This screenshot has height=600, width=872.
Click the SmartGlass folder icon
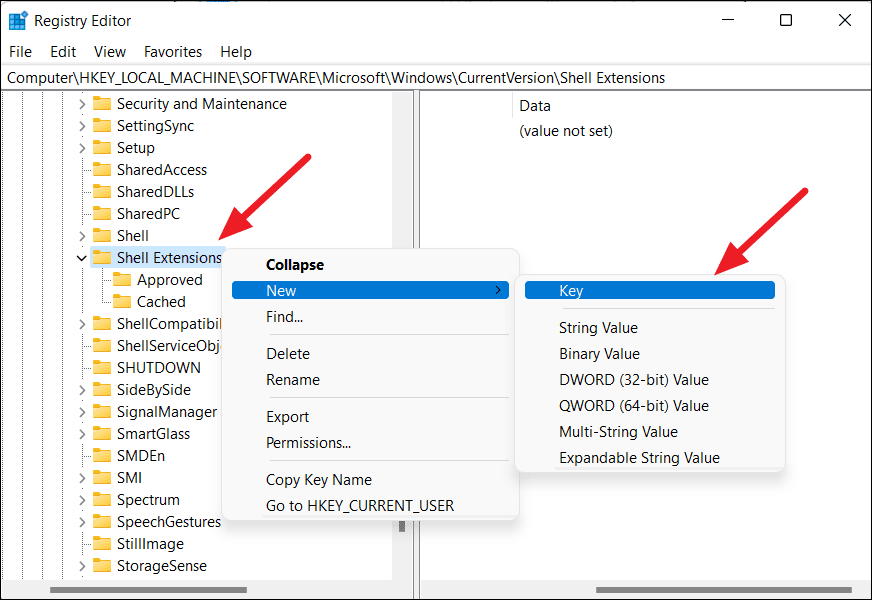point(102,434)
